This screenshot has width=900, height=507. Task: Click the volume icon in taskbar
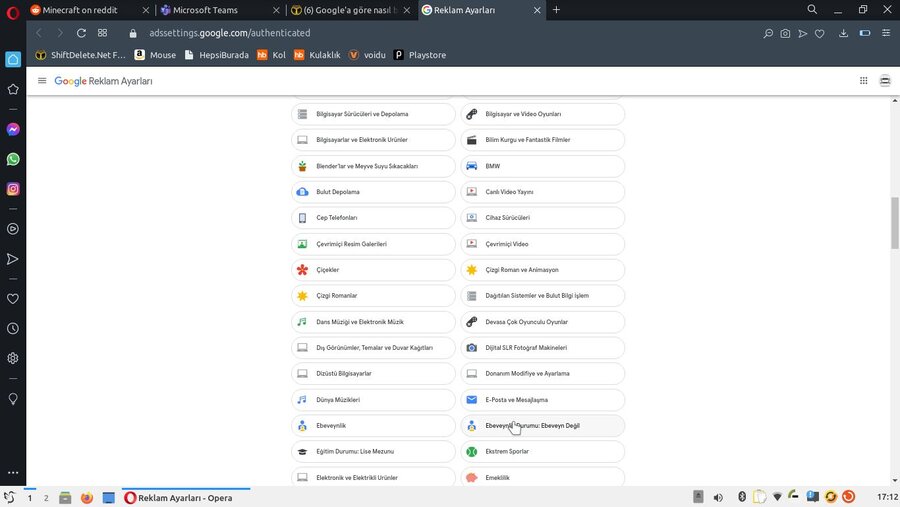pos(718,497)
